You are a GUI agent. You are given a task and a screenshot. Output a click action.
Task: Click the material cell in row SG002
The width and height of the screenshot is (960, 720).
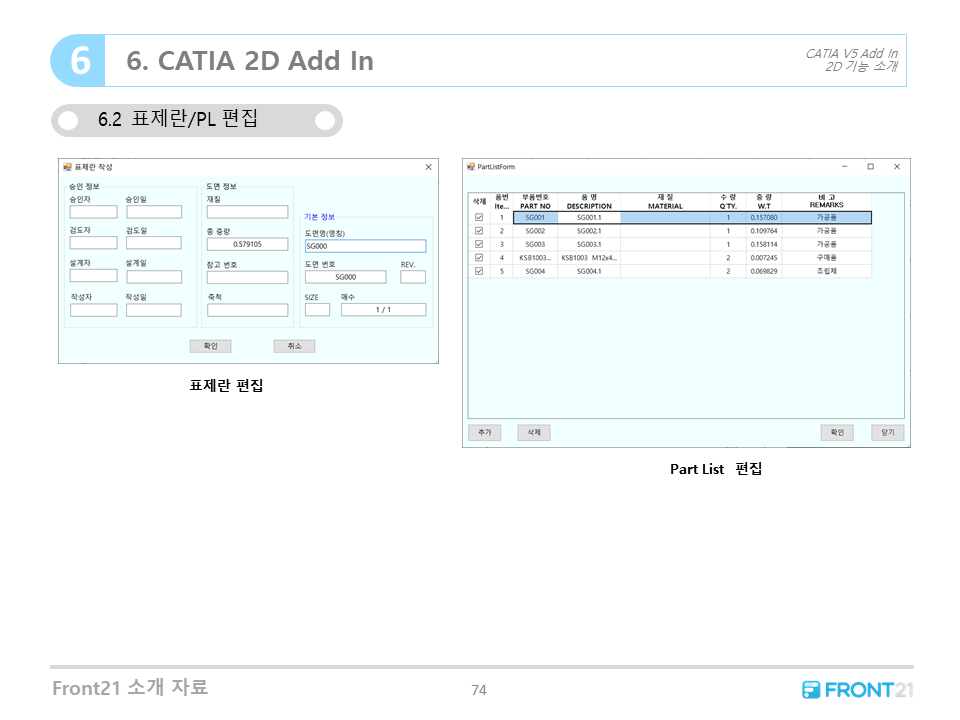665,231
